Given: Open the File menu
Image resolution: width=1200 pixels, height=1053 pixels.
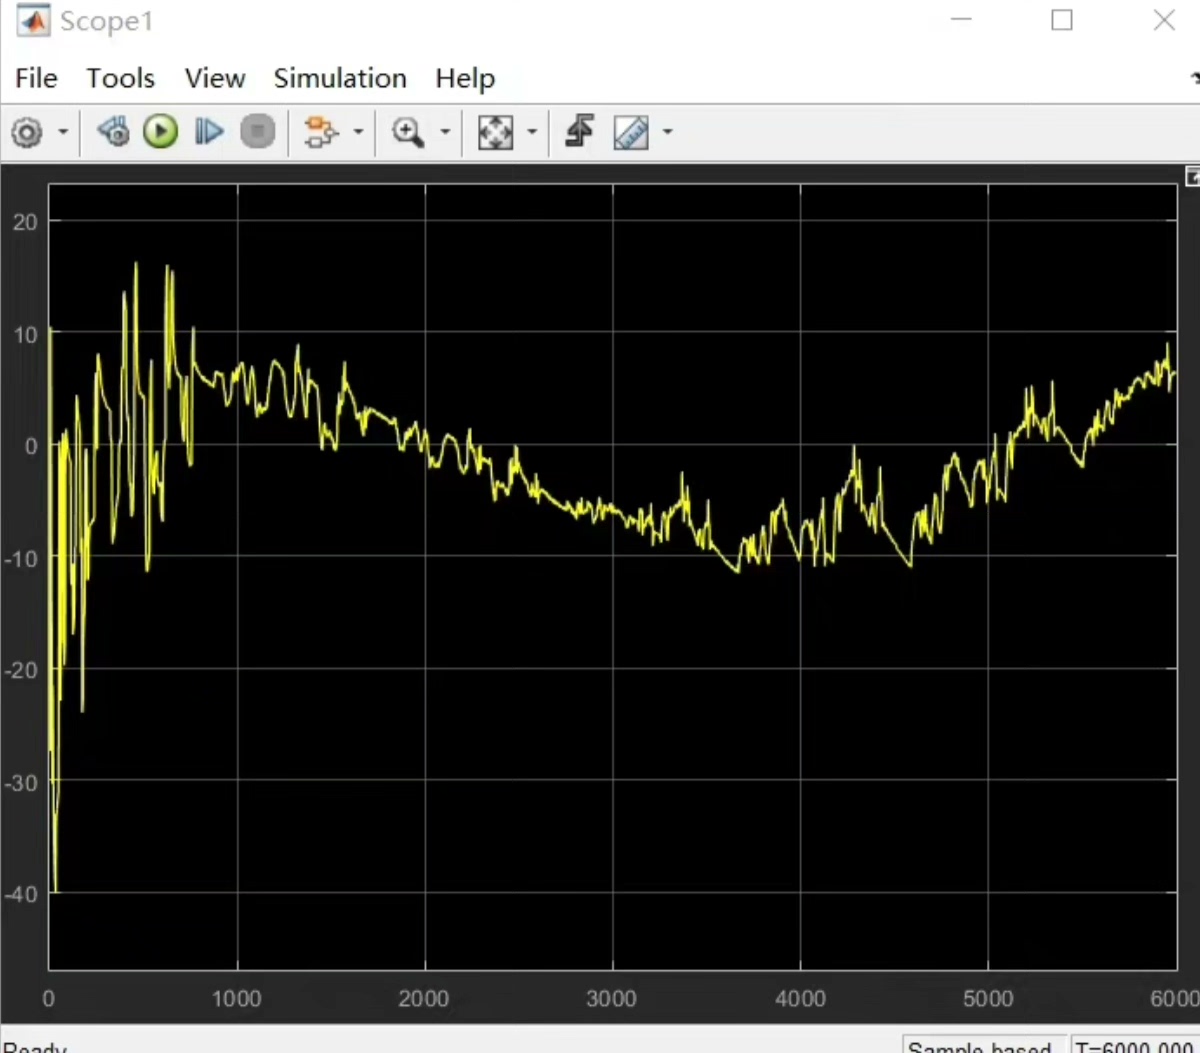Looking at the screenshot, I should (x=36, y=78).
